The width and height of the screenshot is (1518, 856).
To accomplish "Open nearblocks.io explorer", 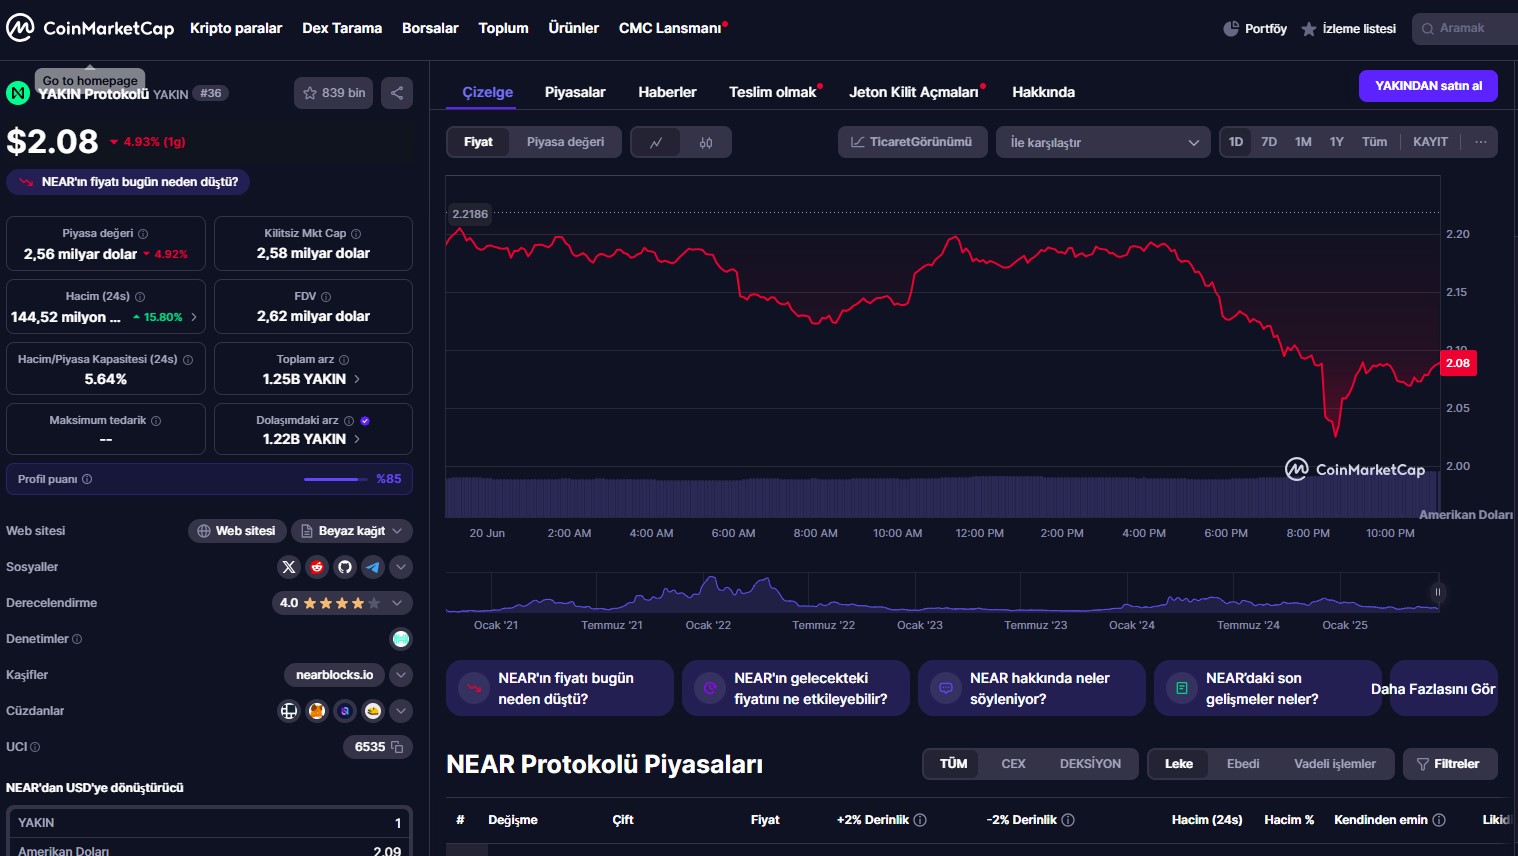I will click(334, 675).
